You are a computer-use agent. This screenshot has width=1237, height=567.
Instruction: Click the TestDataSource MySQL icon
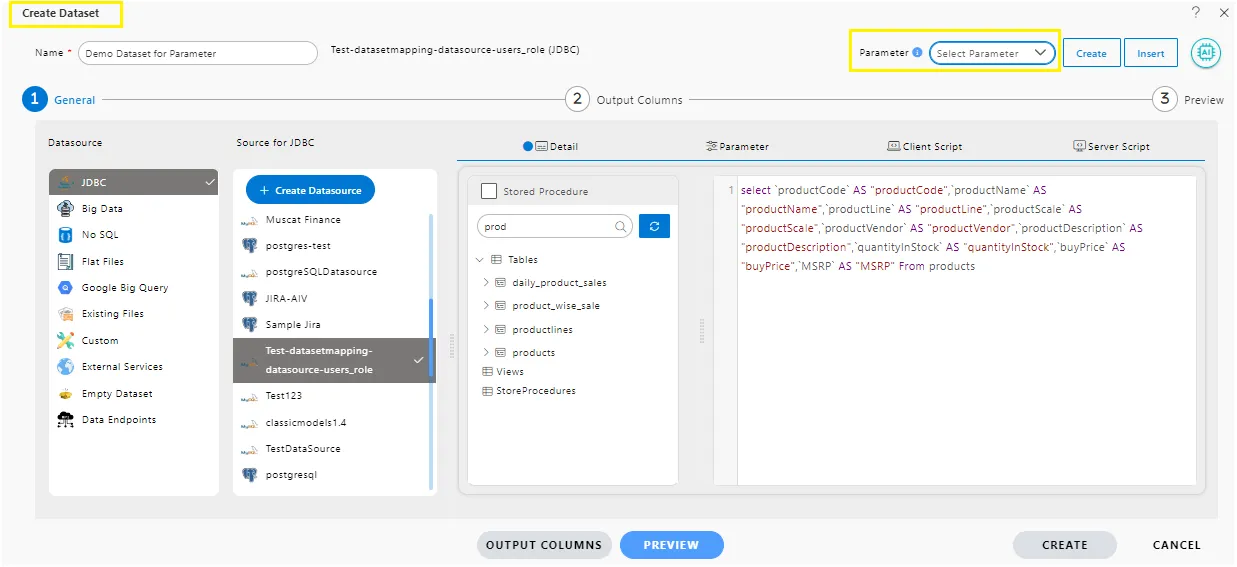tap(249, 449)
